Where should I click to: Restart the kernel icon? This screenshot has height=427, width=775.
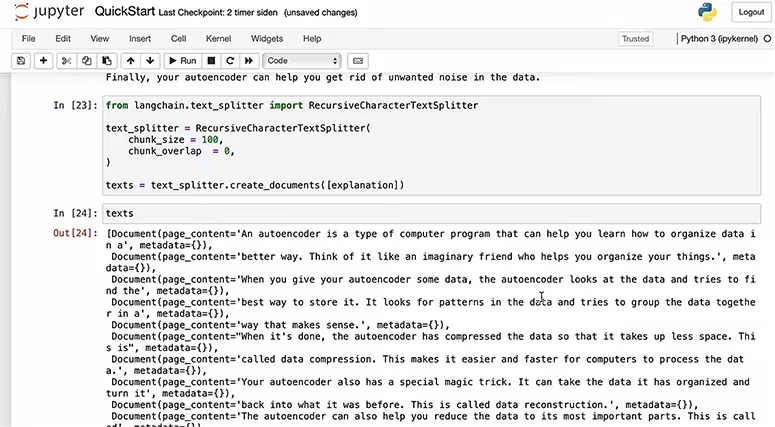point(230,61)
